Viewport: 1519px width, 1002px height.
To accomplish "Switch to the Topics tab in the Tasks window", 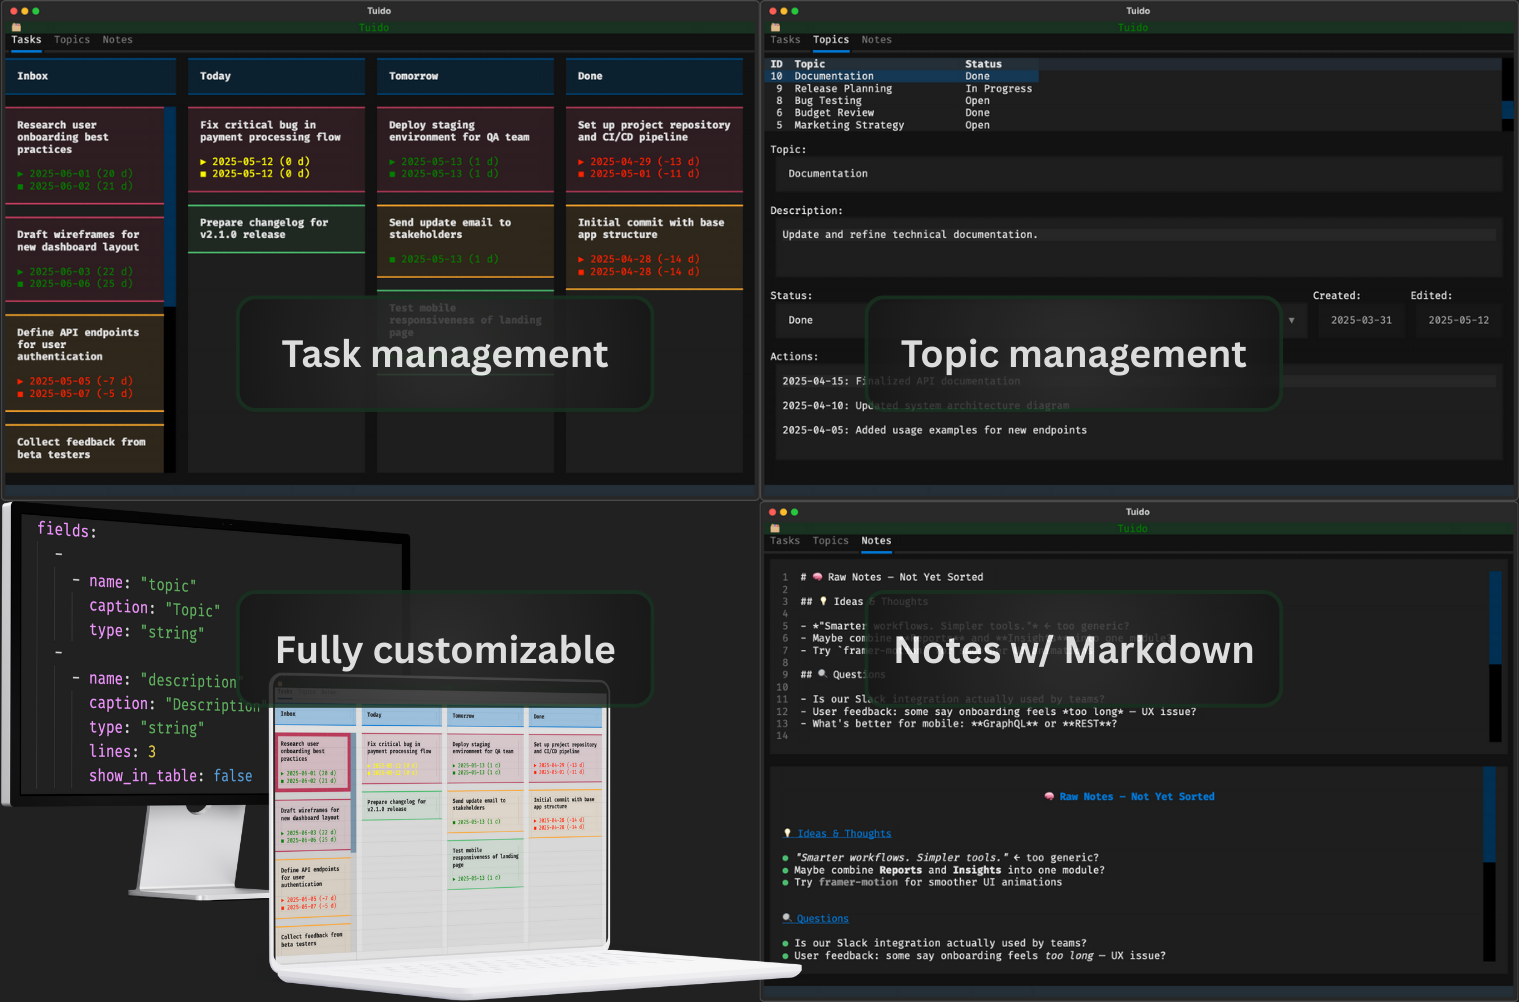I will click(71, 40).
